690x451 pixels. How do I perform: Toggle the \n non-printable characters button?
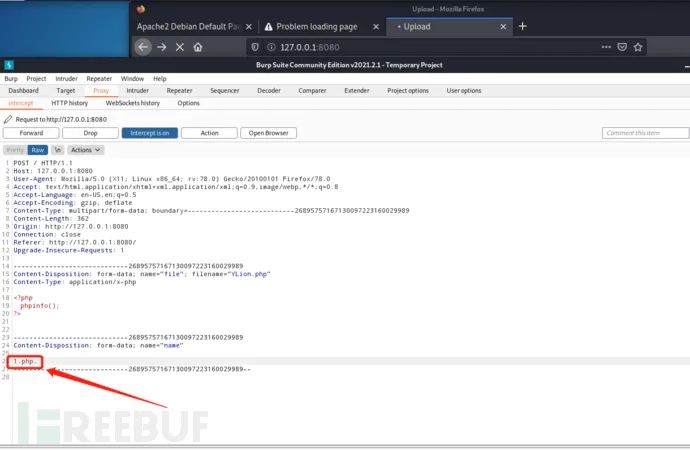(x=58, y=150)
